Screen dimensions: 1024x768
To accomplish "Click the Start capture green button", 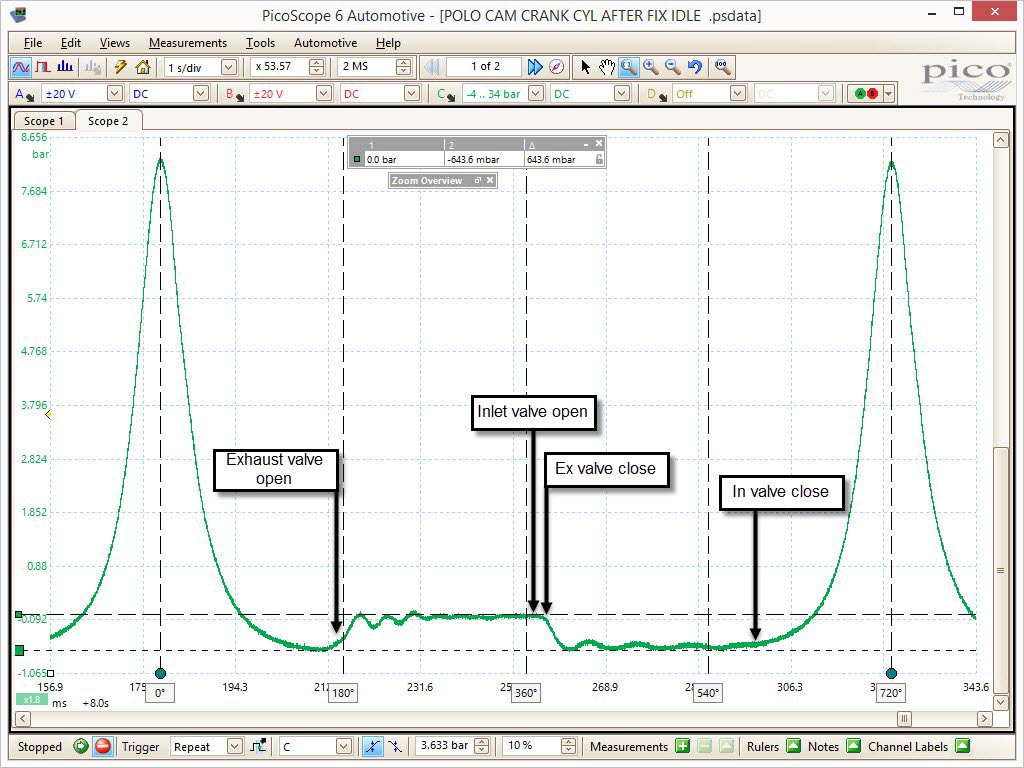I will pyautogui.click(x=81, y=746).
